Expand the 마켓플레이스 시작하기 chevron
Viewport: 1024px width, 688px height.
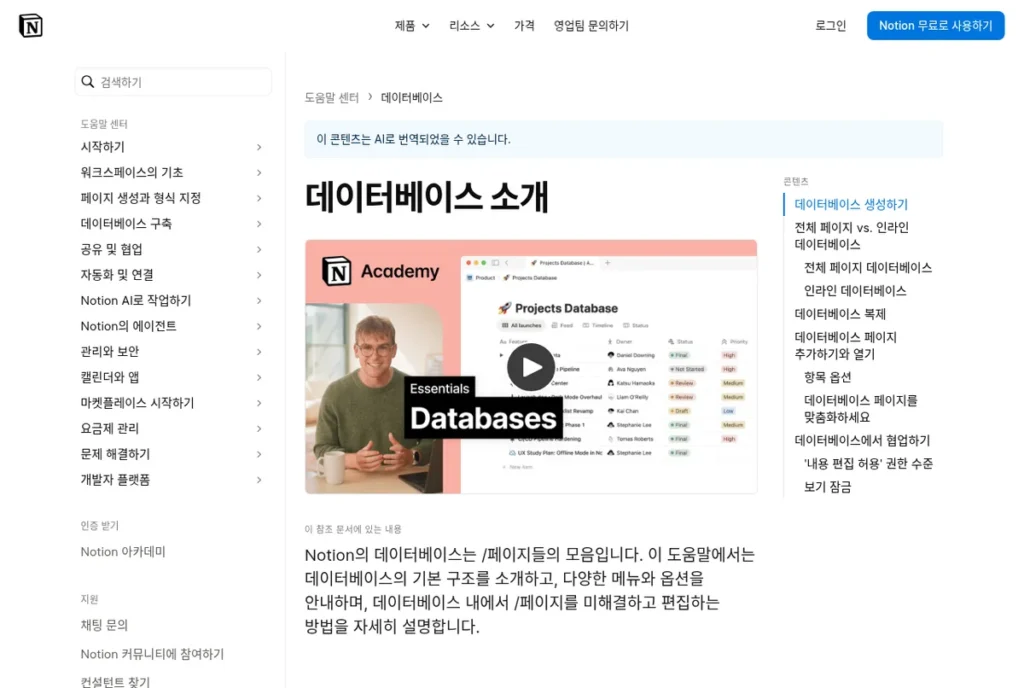(x=259, y=403)
